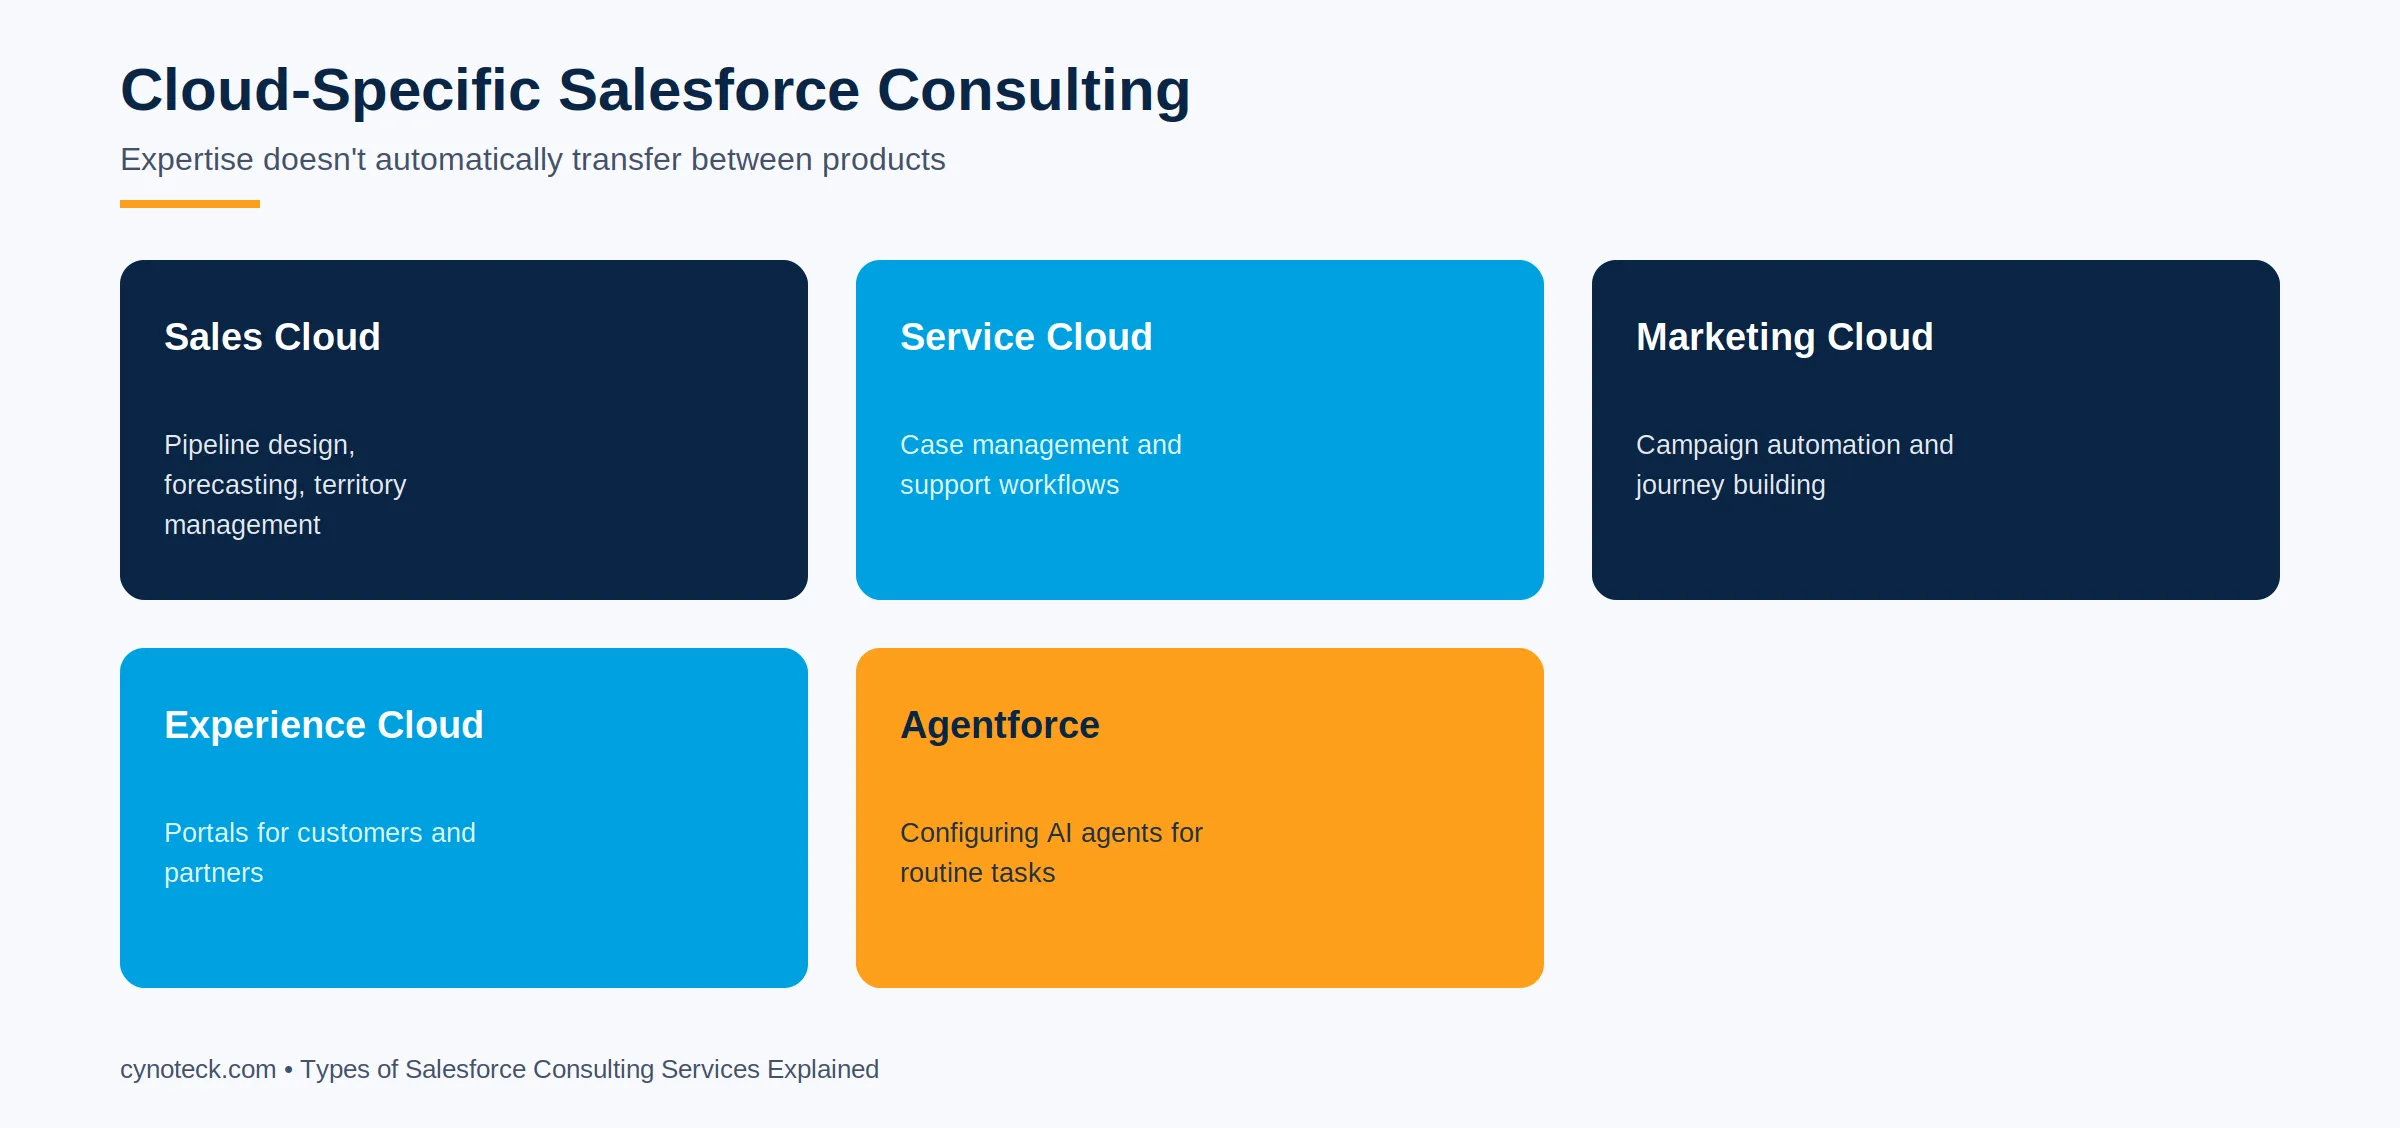Select the Experience Cloud card heading
Screen dimensions: 2400x1128
pos(324,725)
